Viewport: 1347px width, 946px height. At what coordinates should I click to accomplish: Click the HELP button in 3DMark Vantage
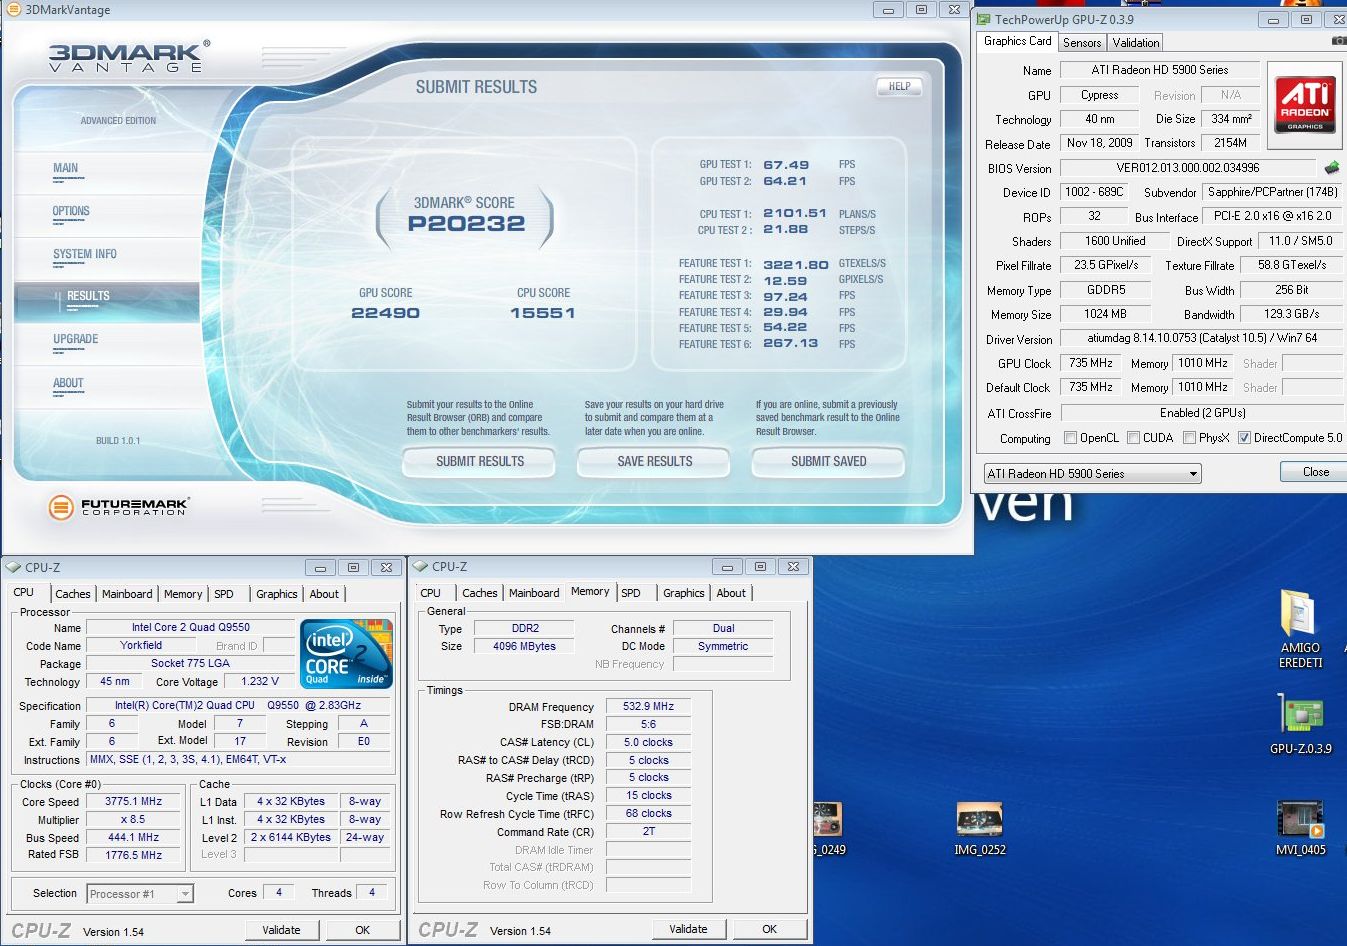(x=899, y=87)
